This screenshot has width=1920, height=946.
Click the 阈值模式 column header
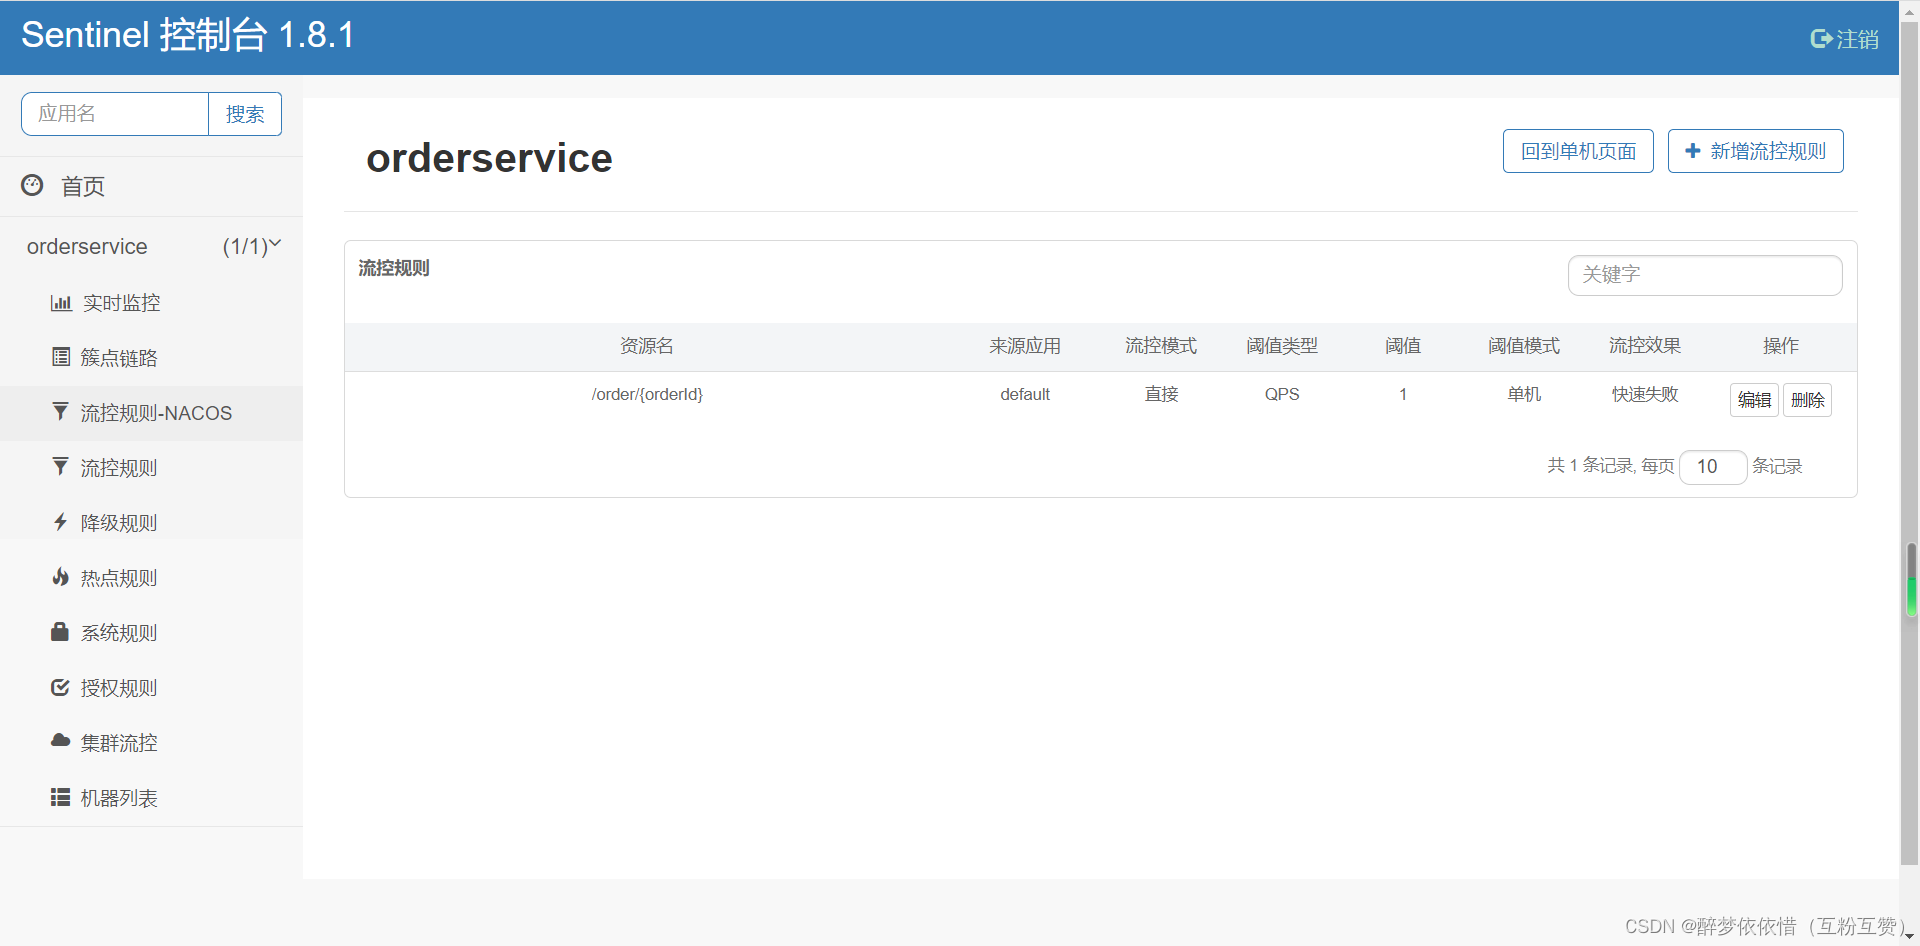tap(1524, 346)
